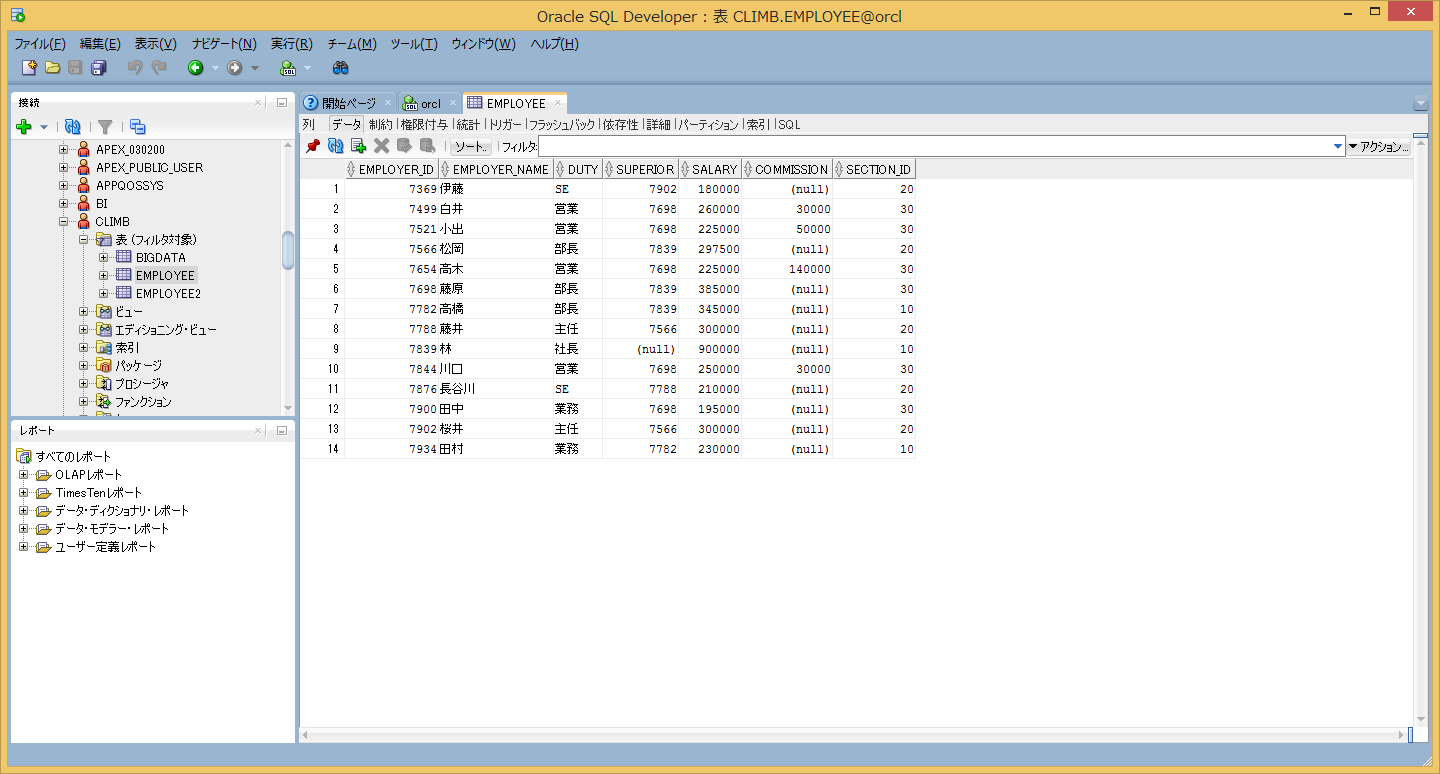Click the schema browser icon in connections toolbar
1440x774 pixels.
(138, 127)
